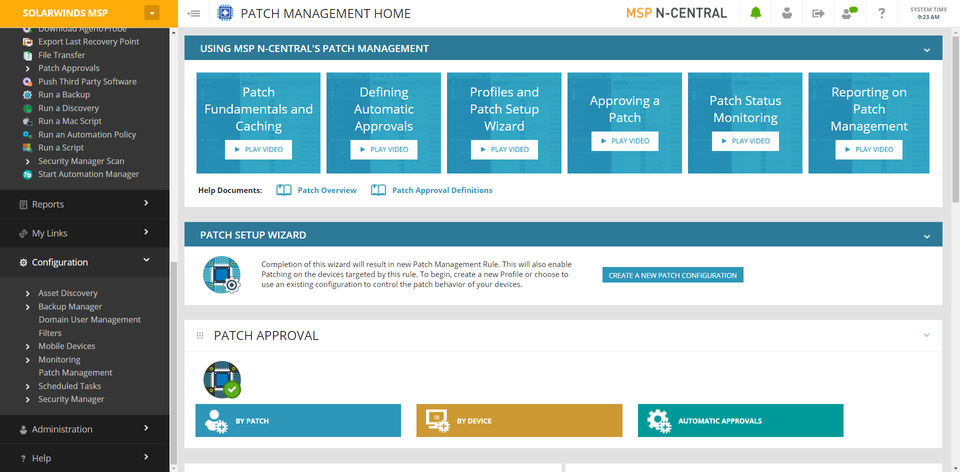This screenshot has height=472, width=960.
Task: Click the Push Third Party Software icon
Action: pos(28,81)
